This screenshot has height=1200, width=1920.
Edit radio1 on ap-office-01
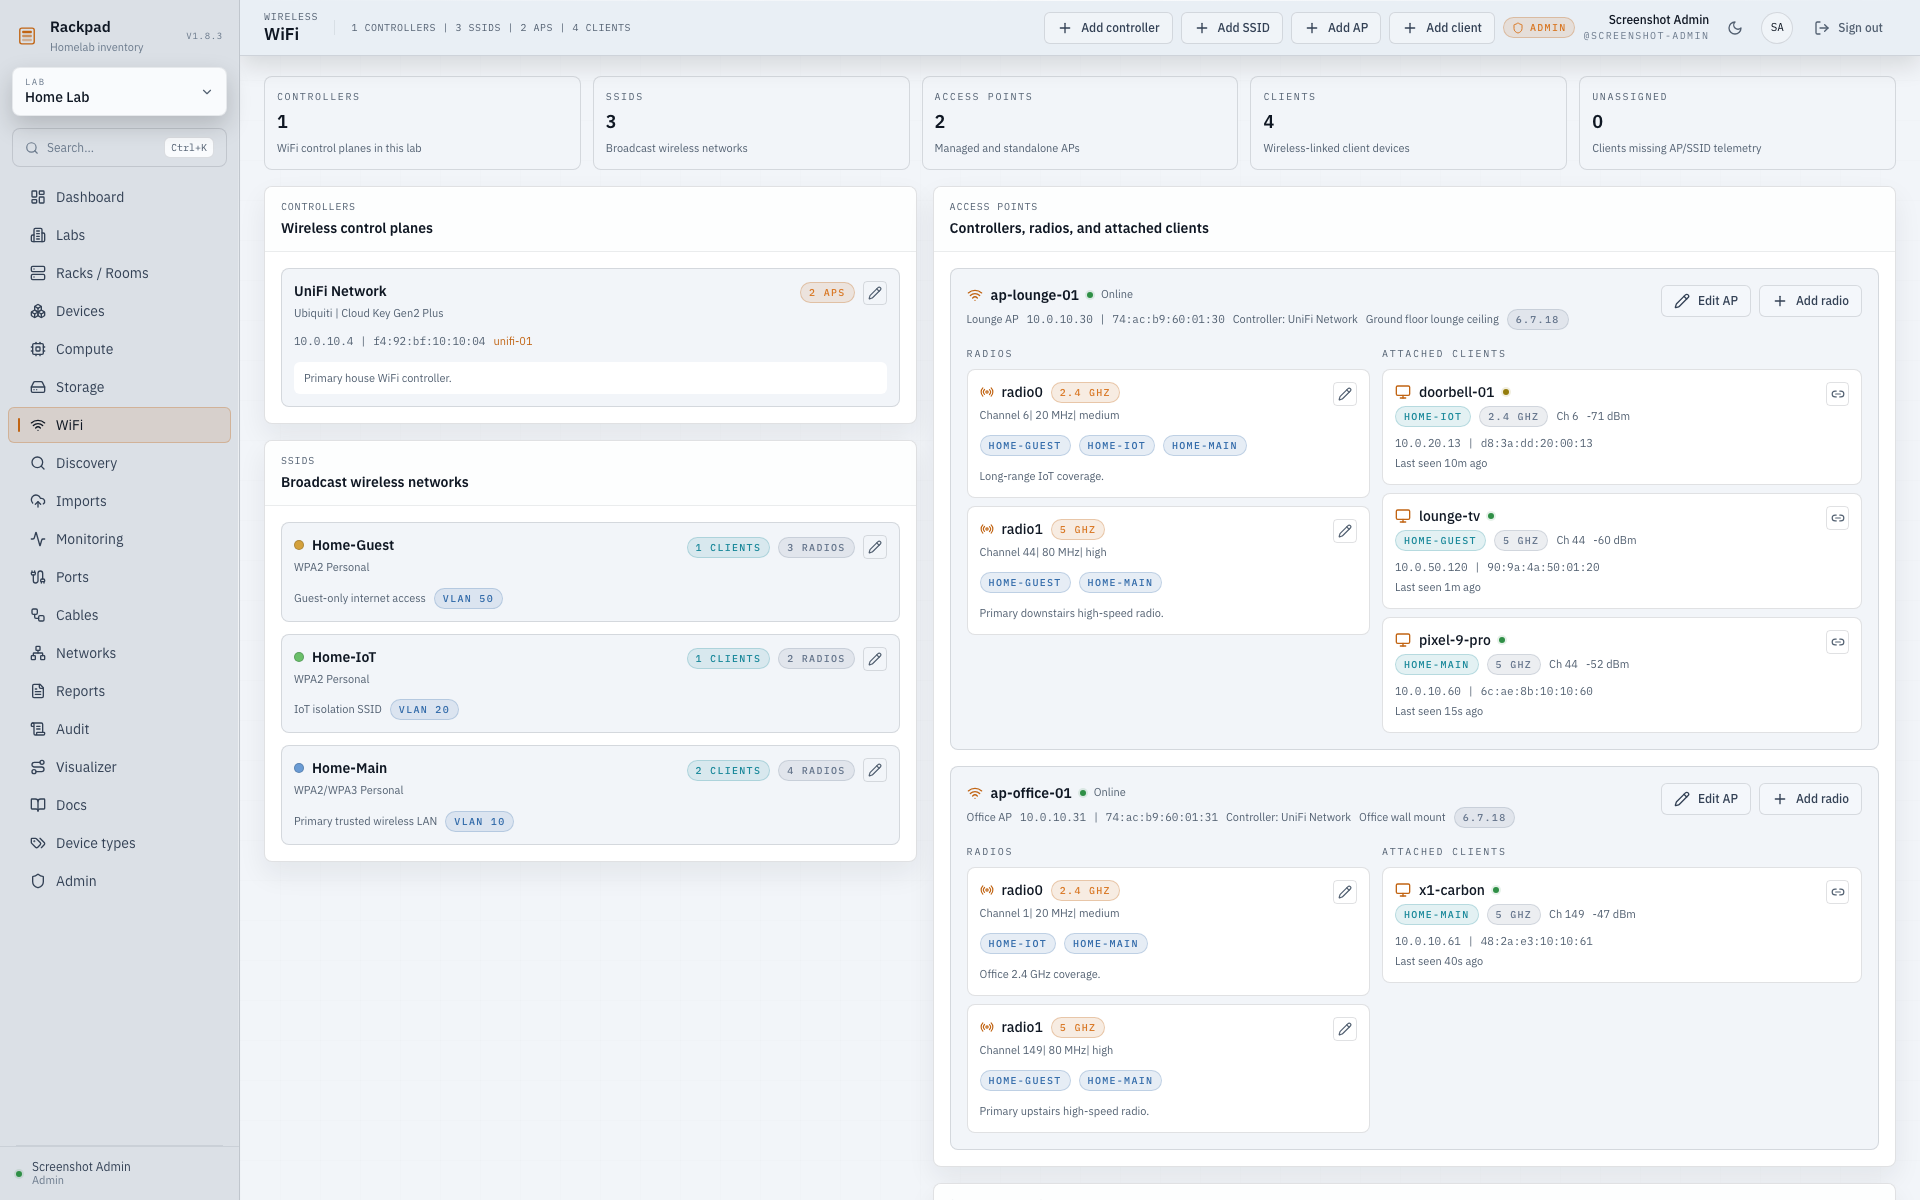[x=1345, y=1029]
